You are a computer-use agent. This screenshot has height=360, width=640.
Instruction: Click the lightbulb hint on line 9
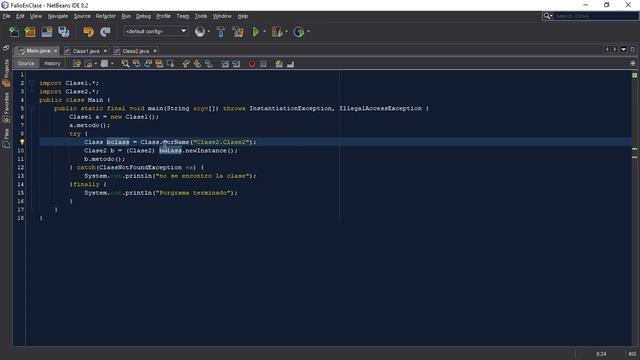[22, 142]
